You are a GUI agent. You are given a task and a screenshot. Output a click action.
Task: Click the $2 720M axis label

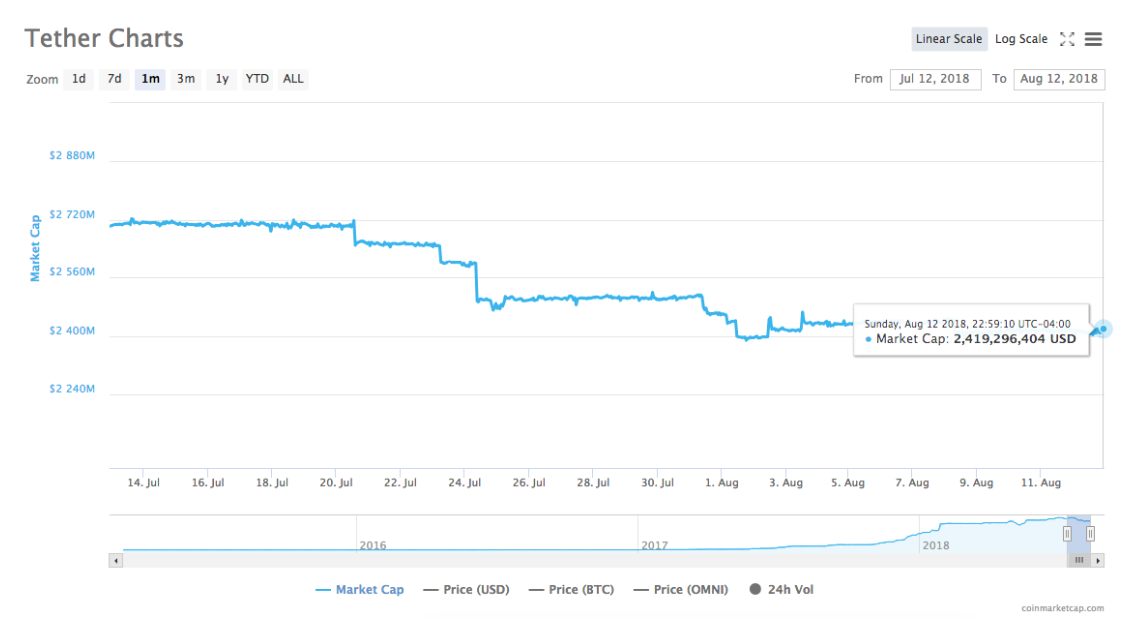click(72, 214)
